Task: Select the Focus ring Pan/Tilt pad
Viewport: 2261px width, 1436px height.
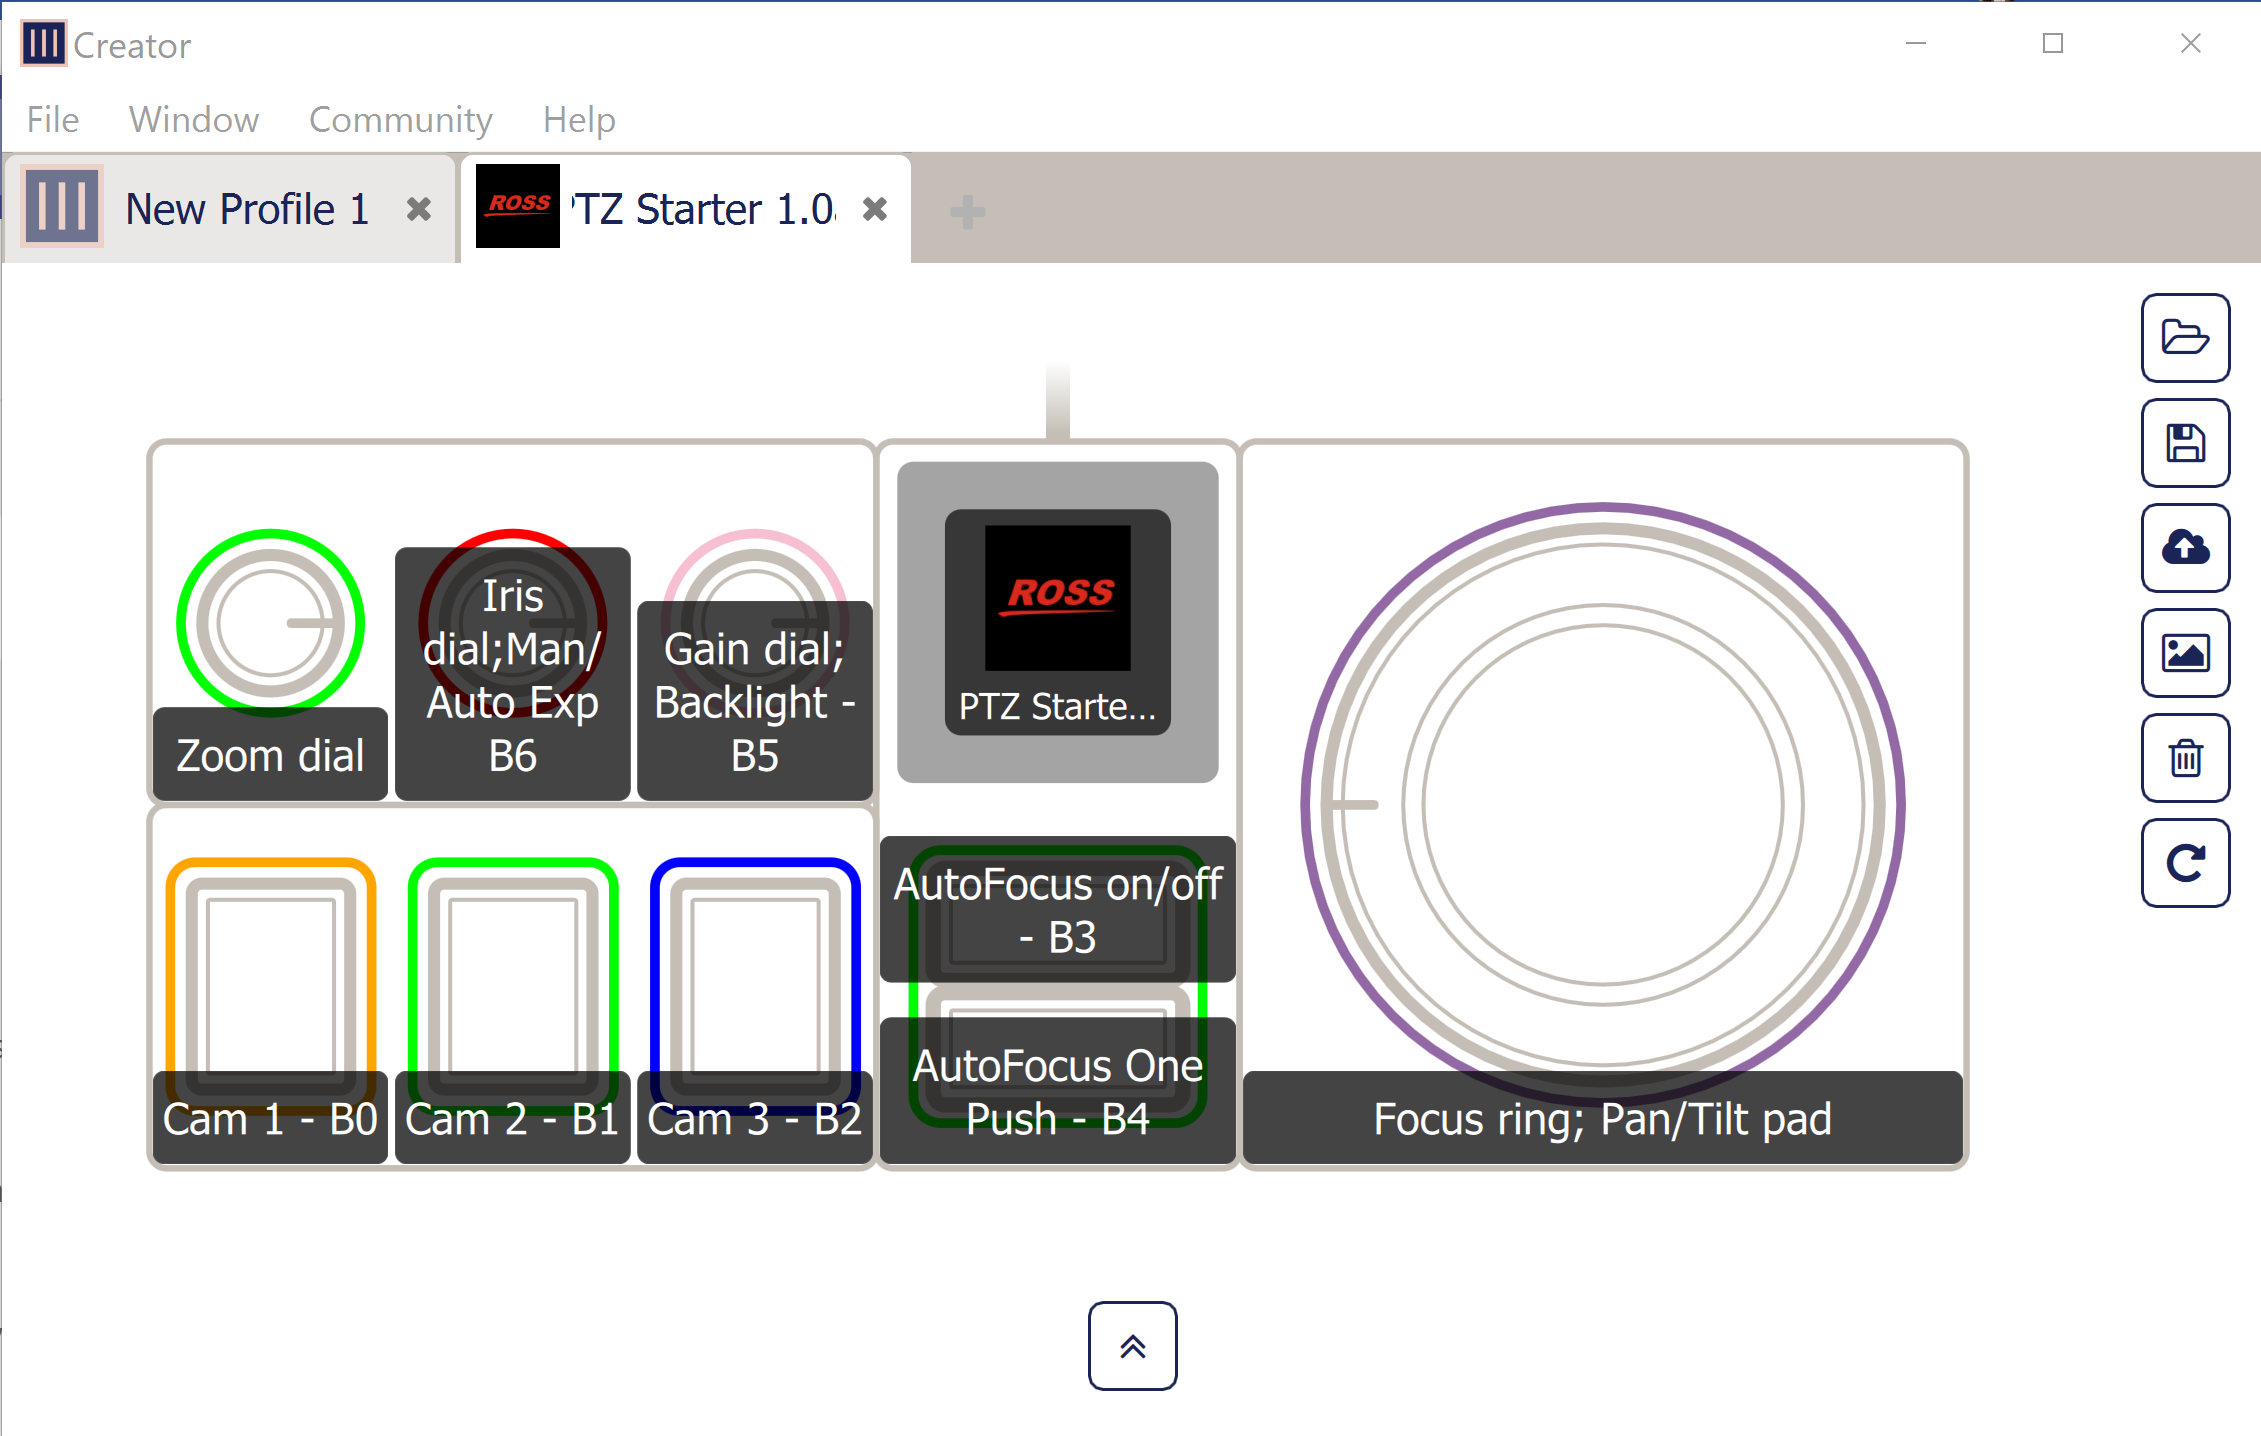Action: (1602, 805)
